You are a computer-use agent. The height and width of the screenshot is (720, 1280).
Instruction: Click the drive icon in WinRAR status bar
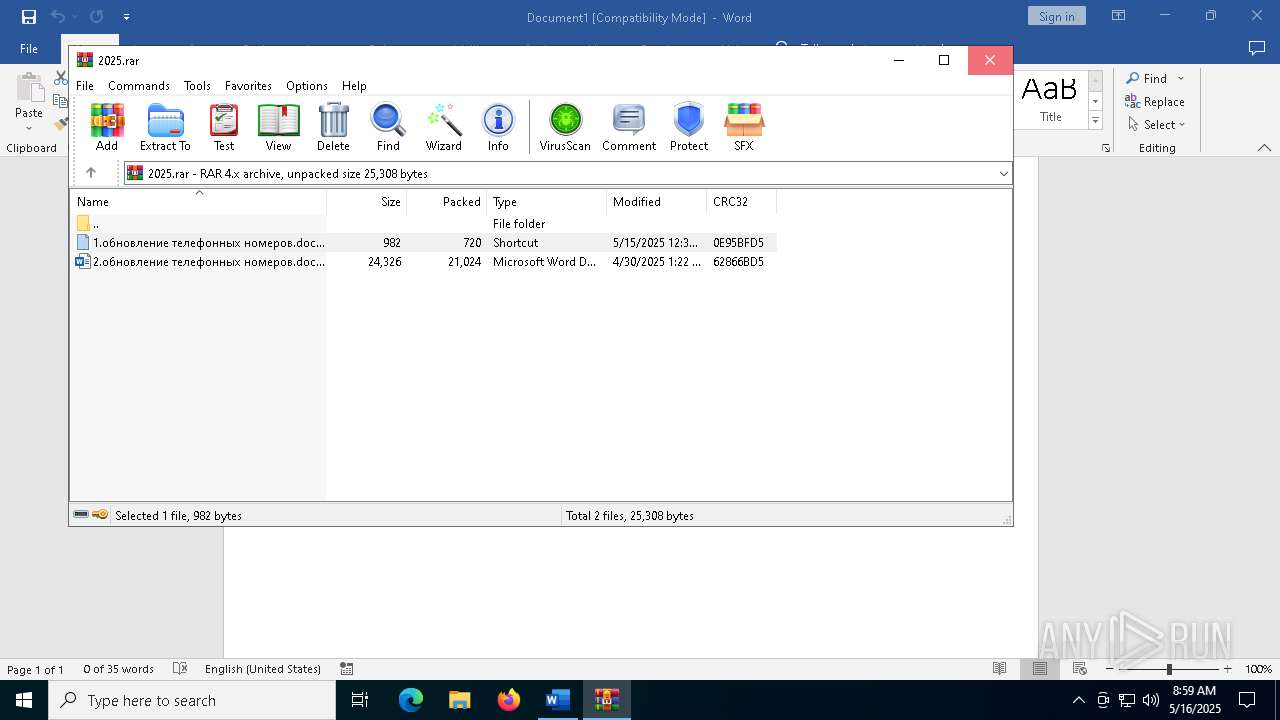point(81,515)
